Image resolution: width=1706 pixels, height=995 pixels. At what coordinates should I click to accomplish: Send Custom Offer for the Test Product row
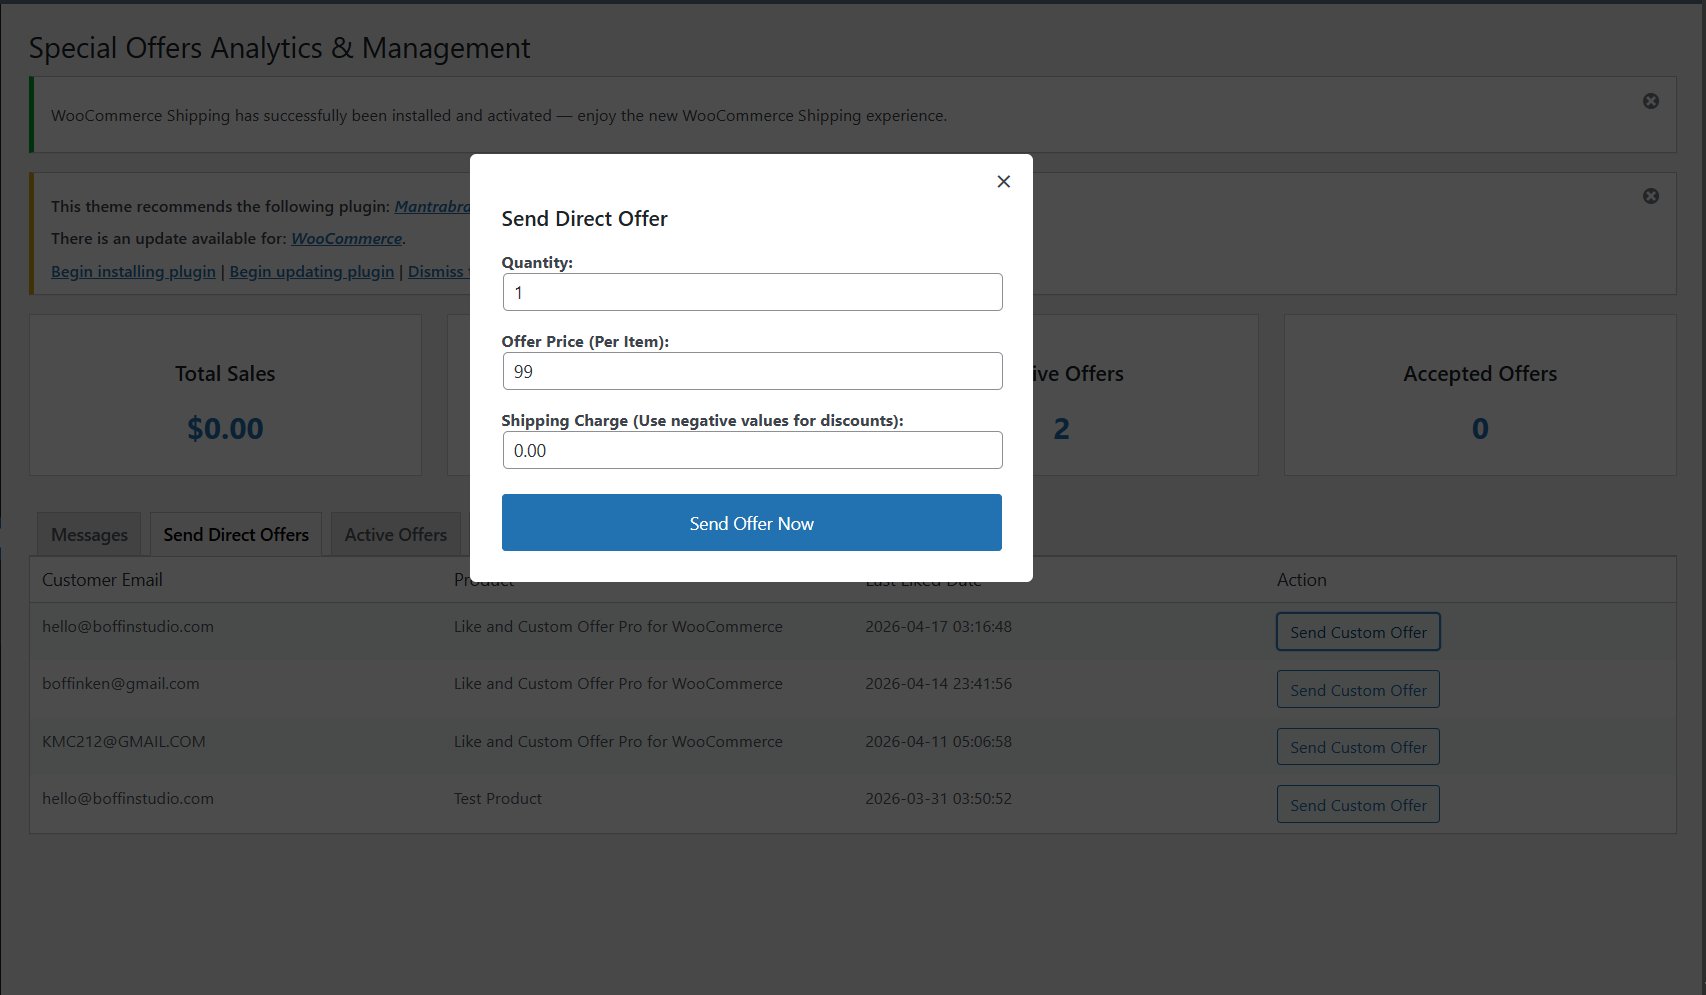(1357, 805)
